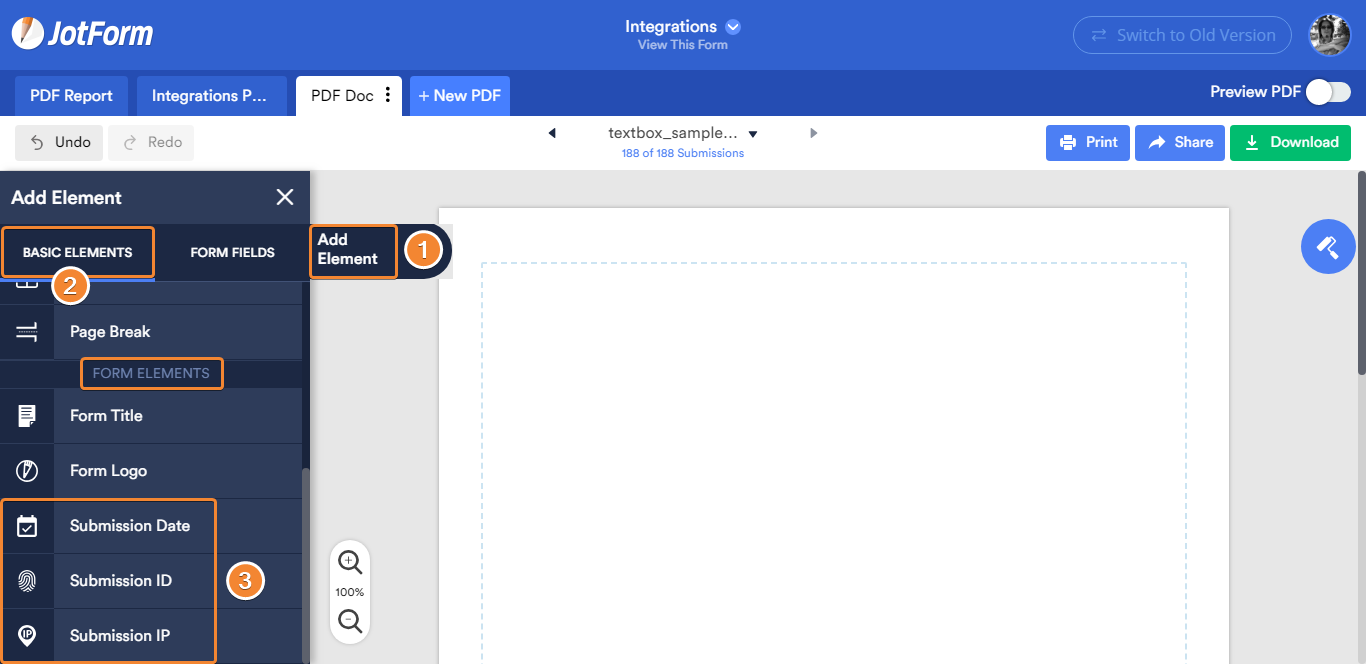Click the Form Title document icon
Viewport: 1366px width, 664px height.
click(x=27, y=416)
